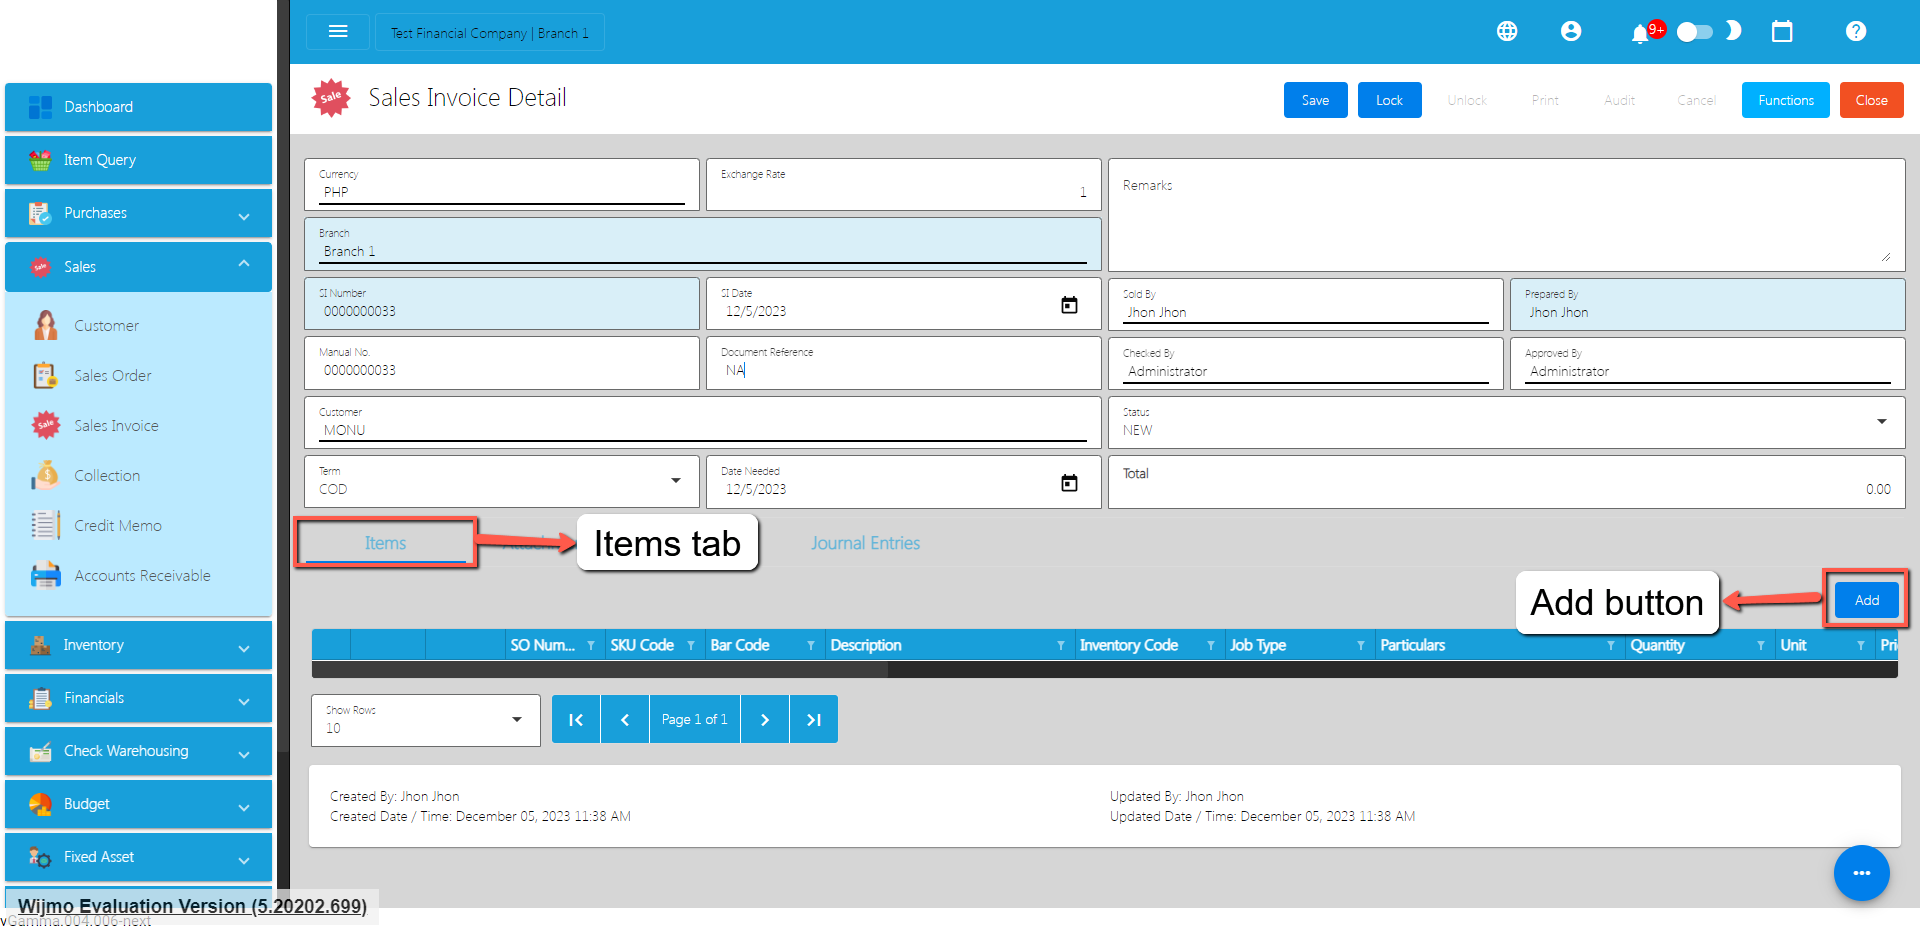This screenshot has width=1920, height=931.
Task: Open the help question mark icon
Action: [1856, 32]
